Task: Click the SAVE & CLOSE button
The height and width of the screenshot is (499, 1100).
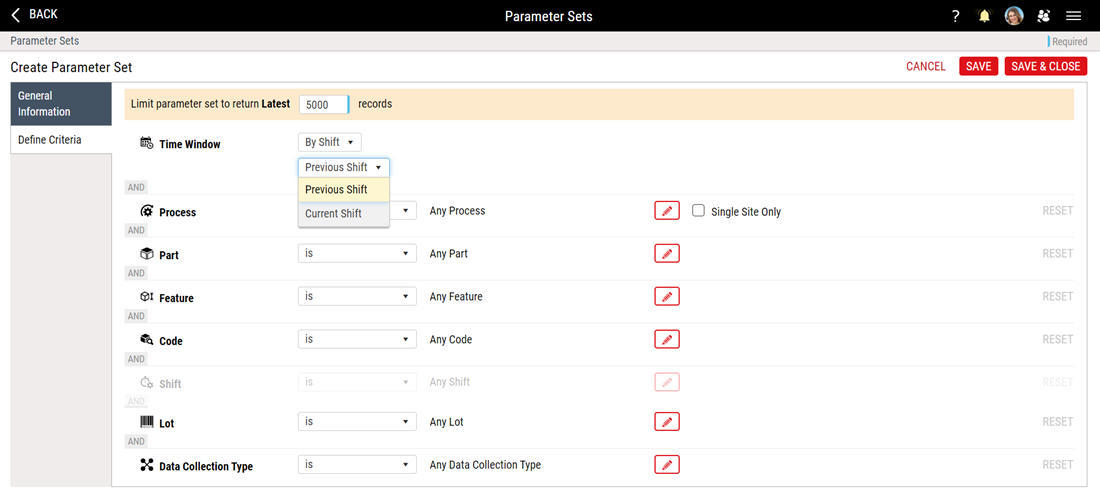Action: pyautogui.click(x=1045, y=66)
